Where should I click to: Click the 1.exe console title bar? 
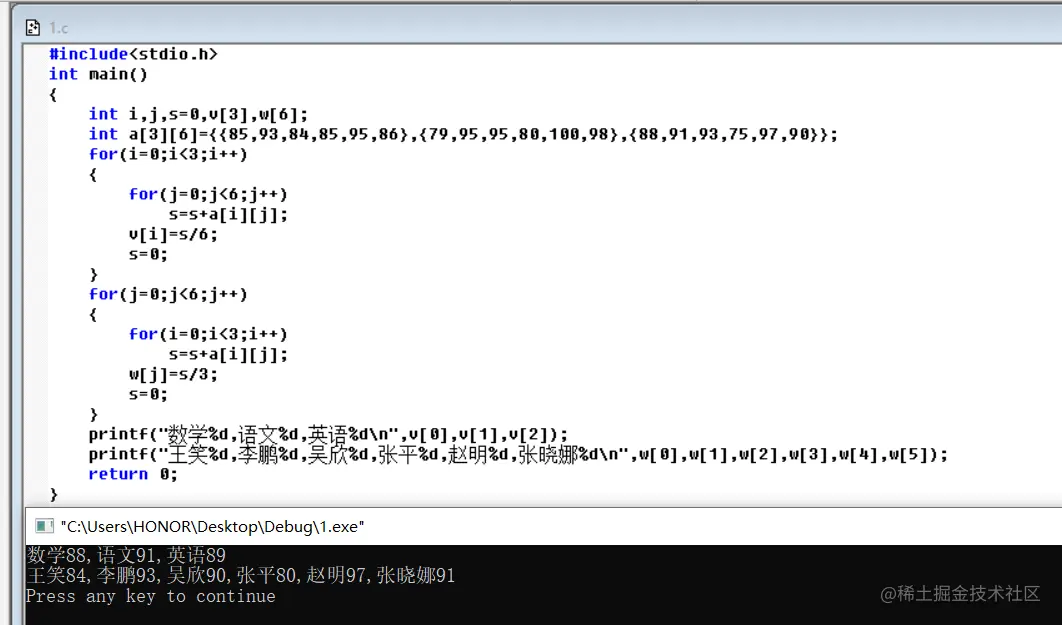(x=543, y=526)
